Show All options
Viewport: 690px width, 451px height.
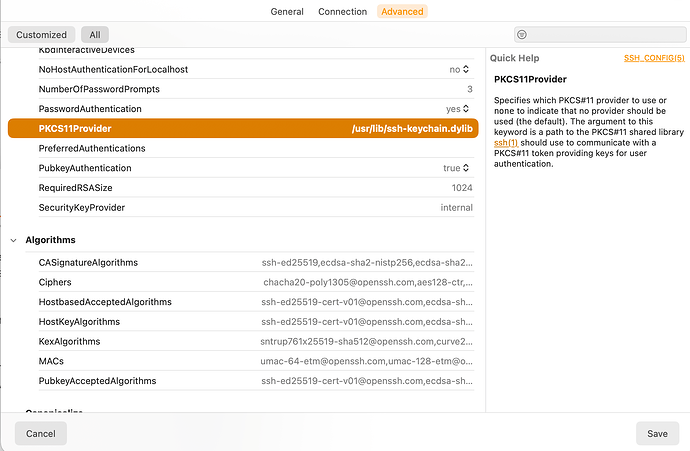95,34
